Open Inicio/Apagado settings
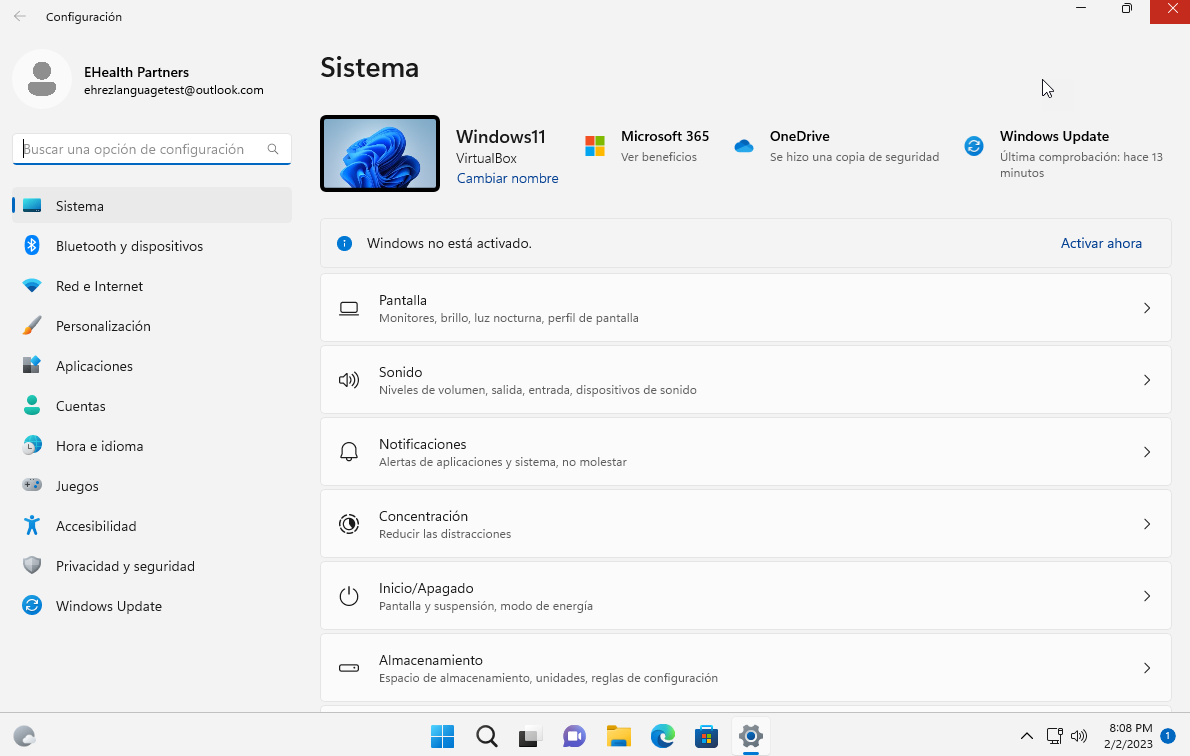Viewport: 1190px width, 756px height. point(745,596)
